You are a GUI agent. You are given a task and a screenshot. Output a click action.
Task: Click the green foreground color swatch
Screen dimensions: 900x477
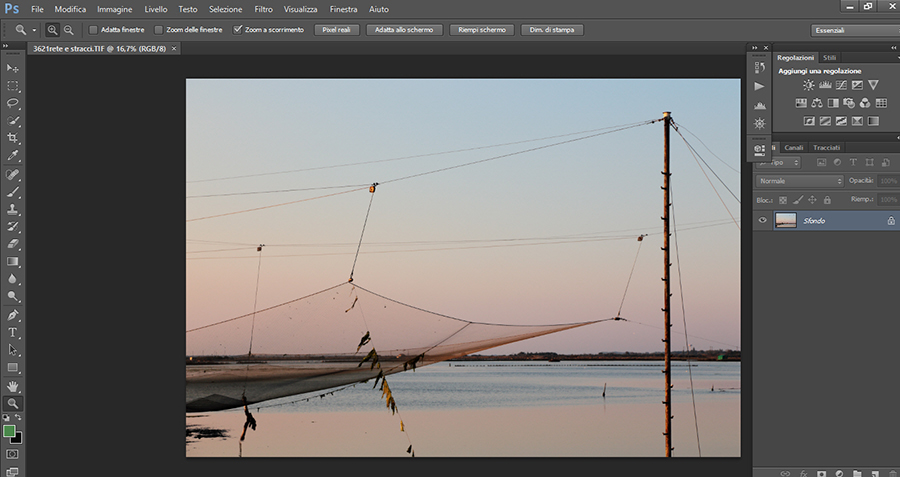coord(9,431)
